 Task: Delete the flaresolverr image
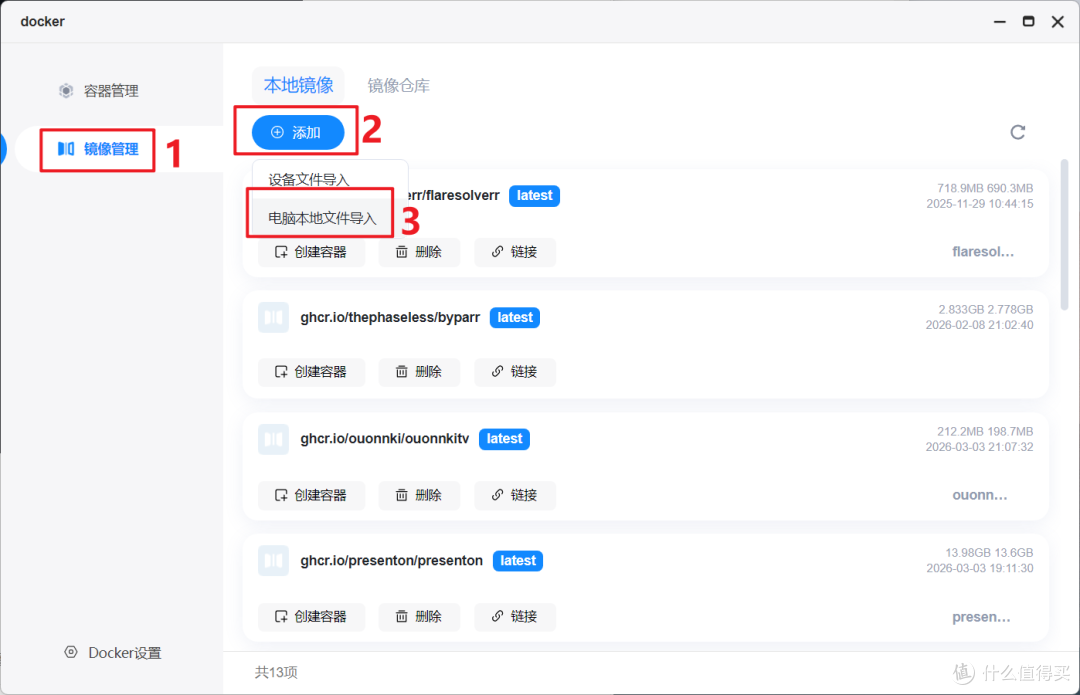coord(419,252)
